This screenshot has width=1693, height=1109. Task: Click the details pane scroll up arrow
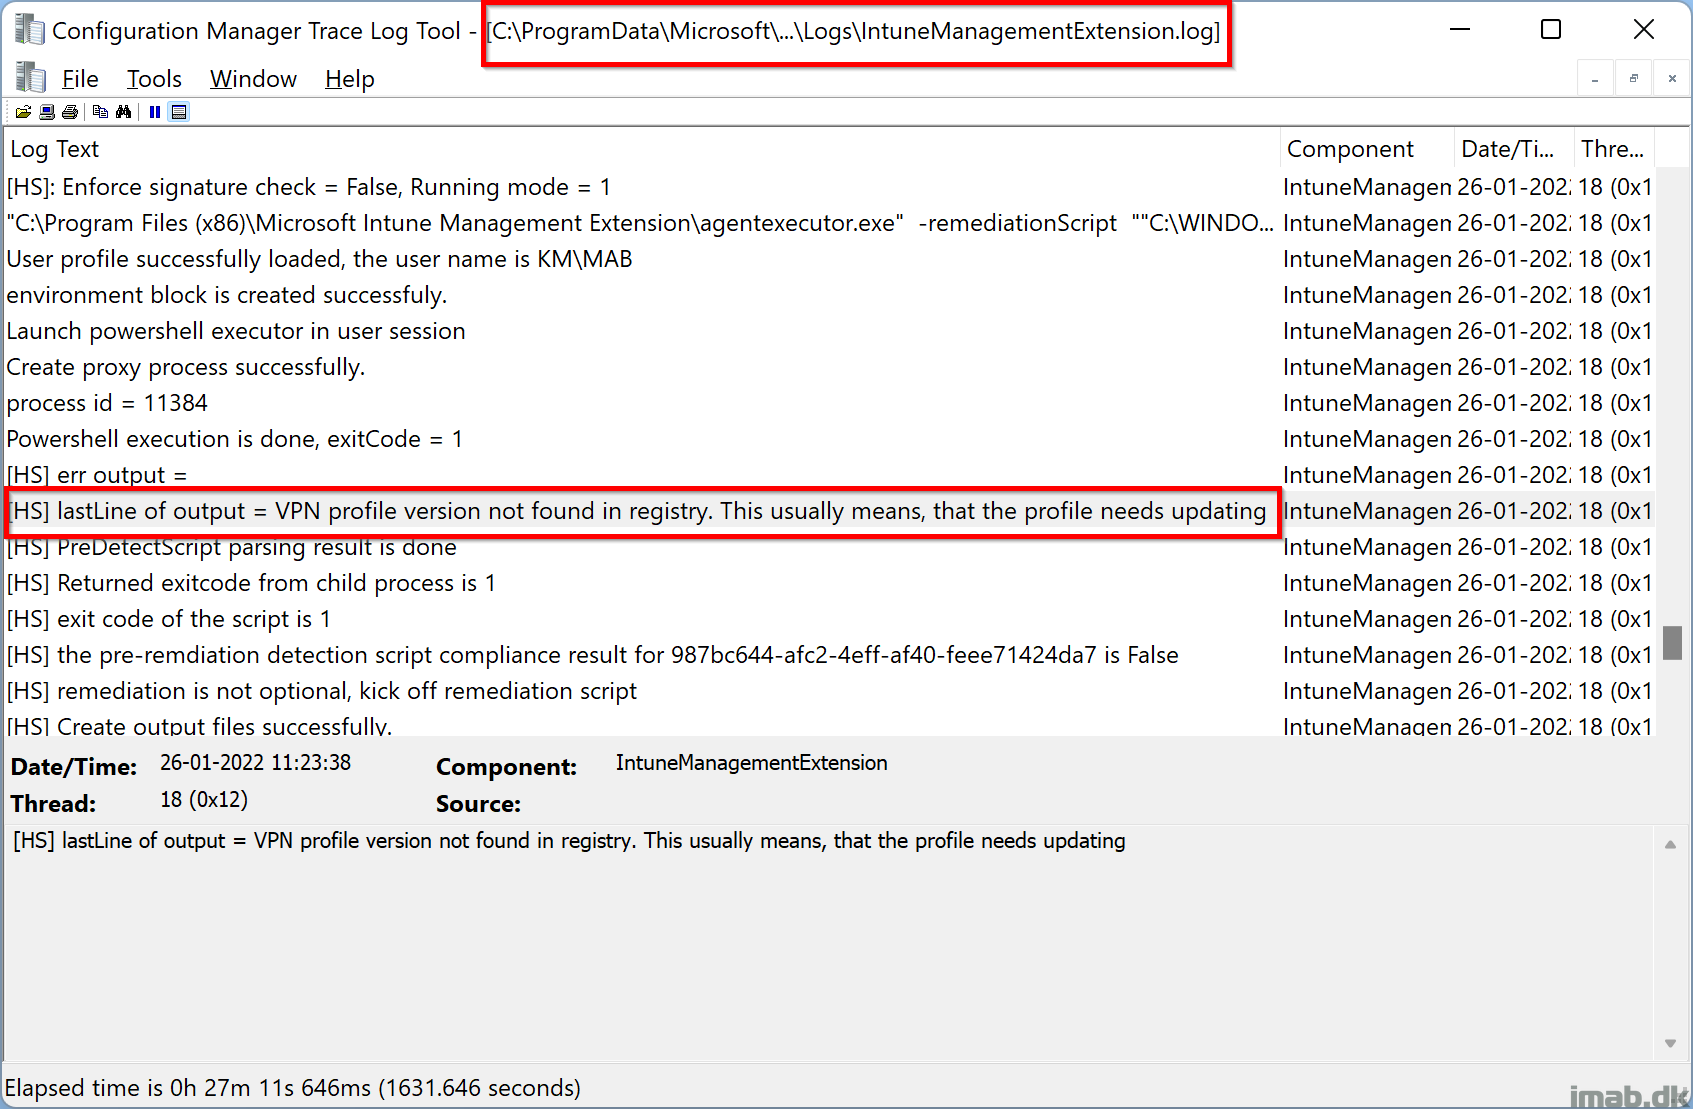pyautogui.click(x=1670, y=845)
